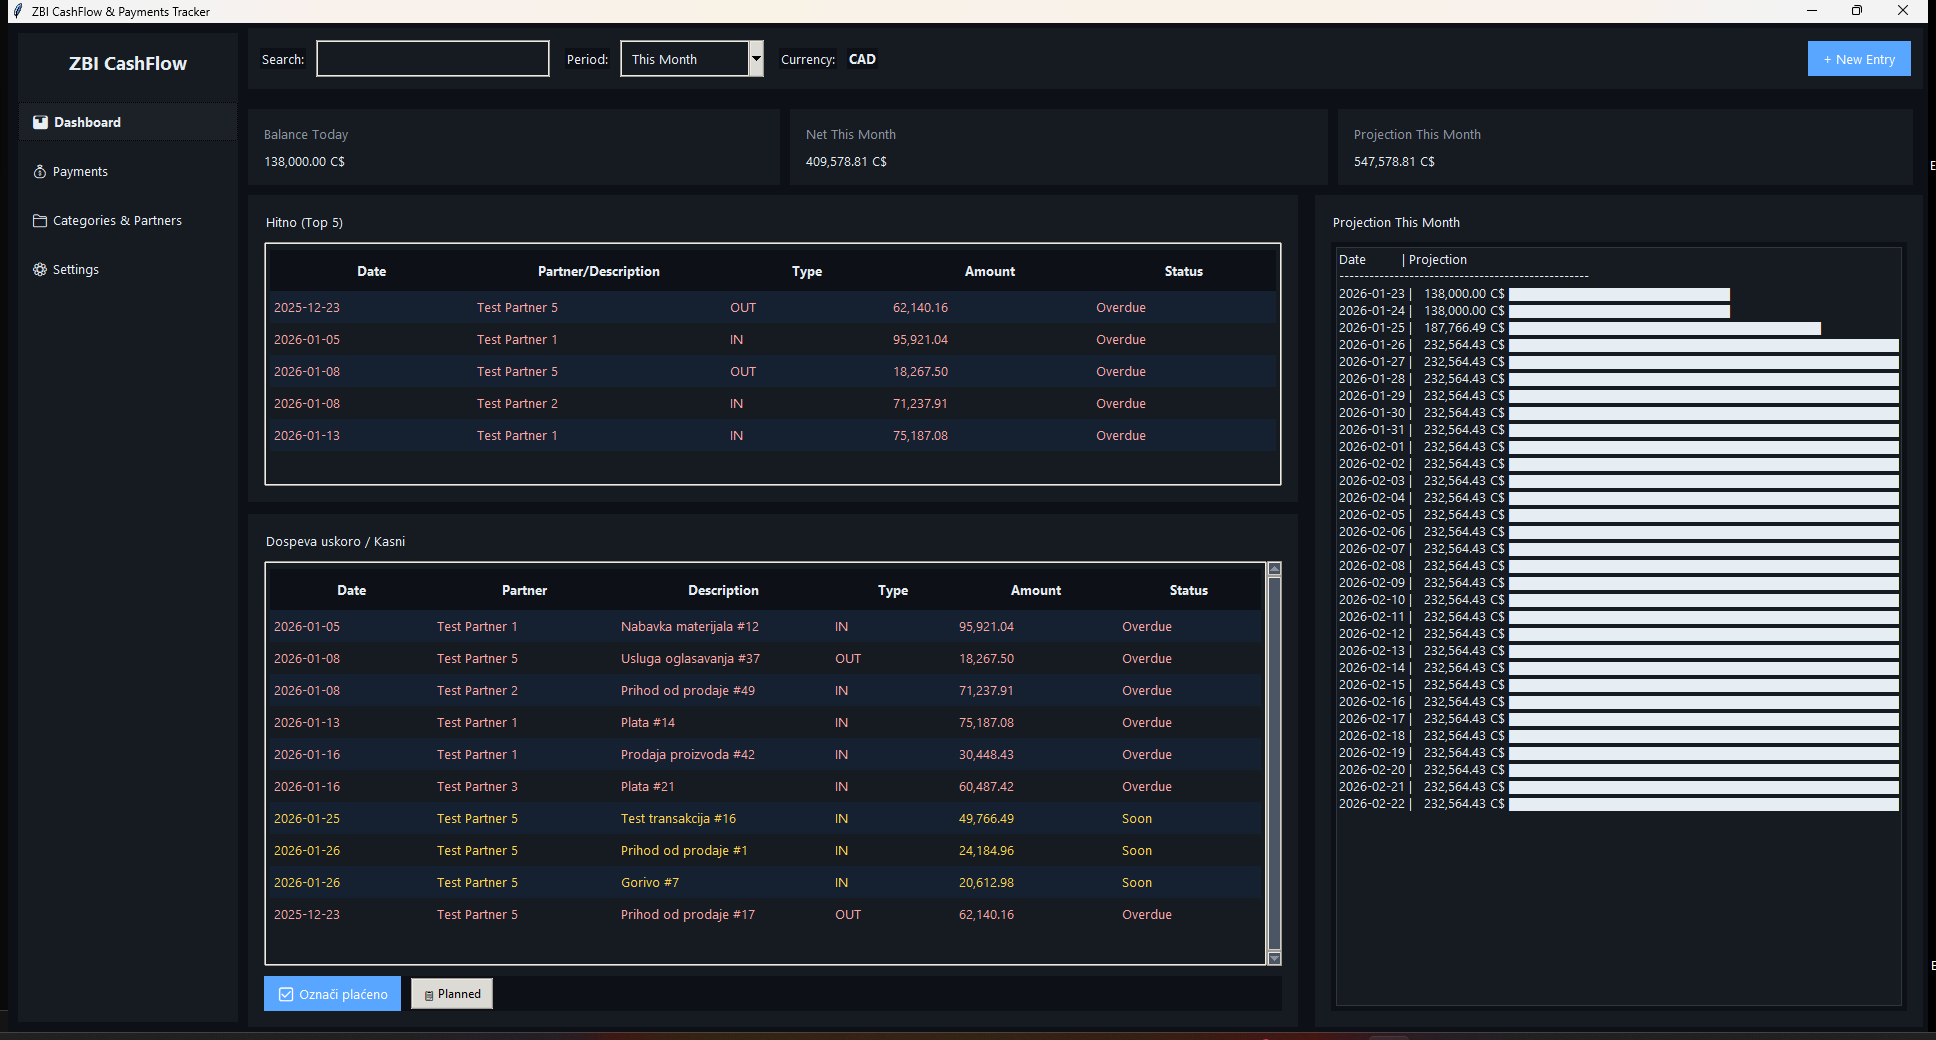This screenshot has height=1040, width=1936.
Task: Click the 2026-02-01 projection row
Action: [1618, 447]
